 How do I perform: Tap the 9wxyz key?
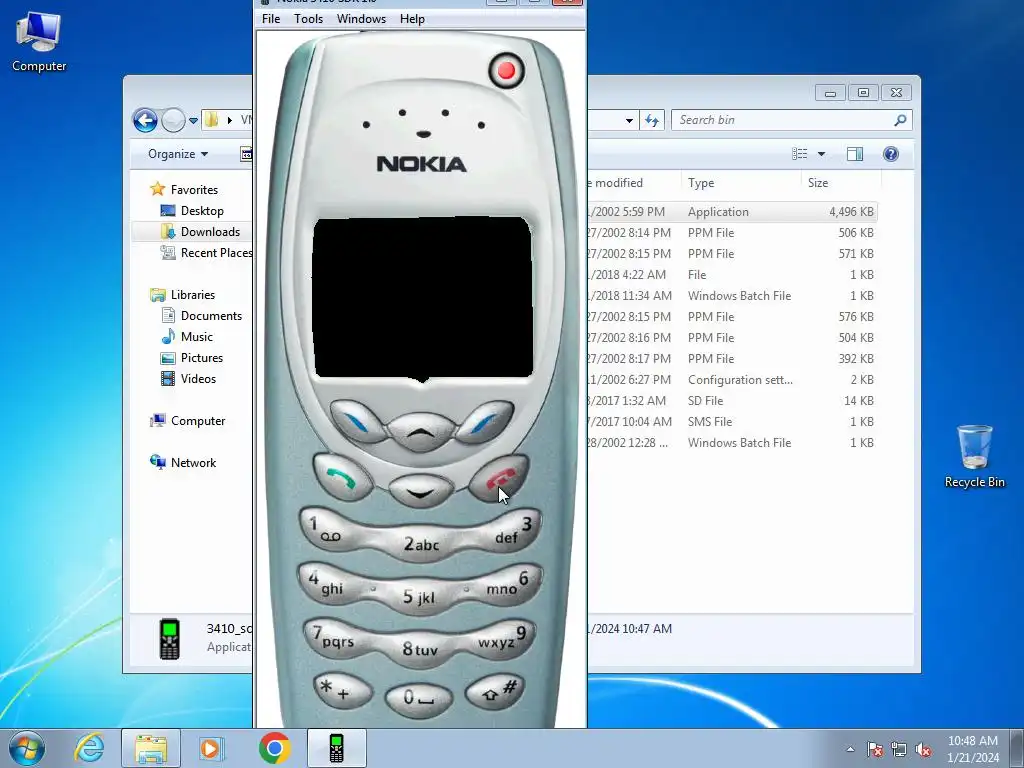pos(504,637)
